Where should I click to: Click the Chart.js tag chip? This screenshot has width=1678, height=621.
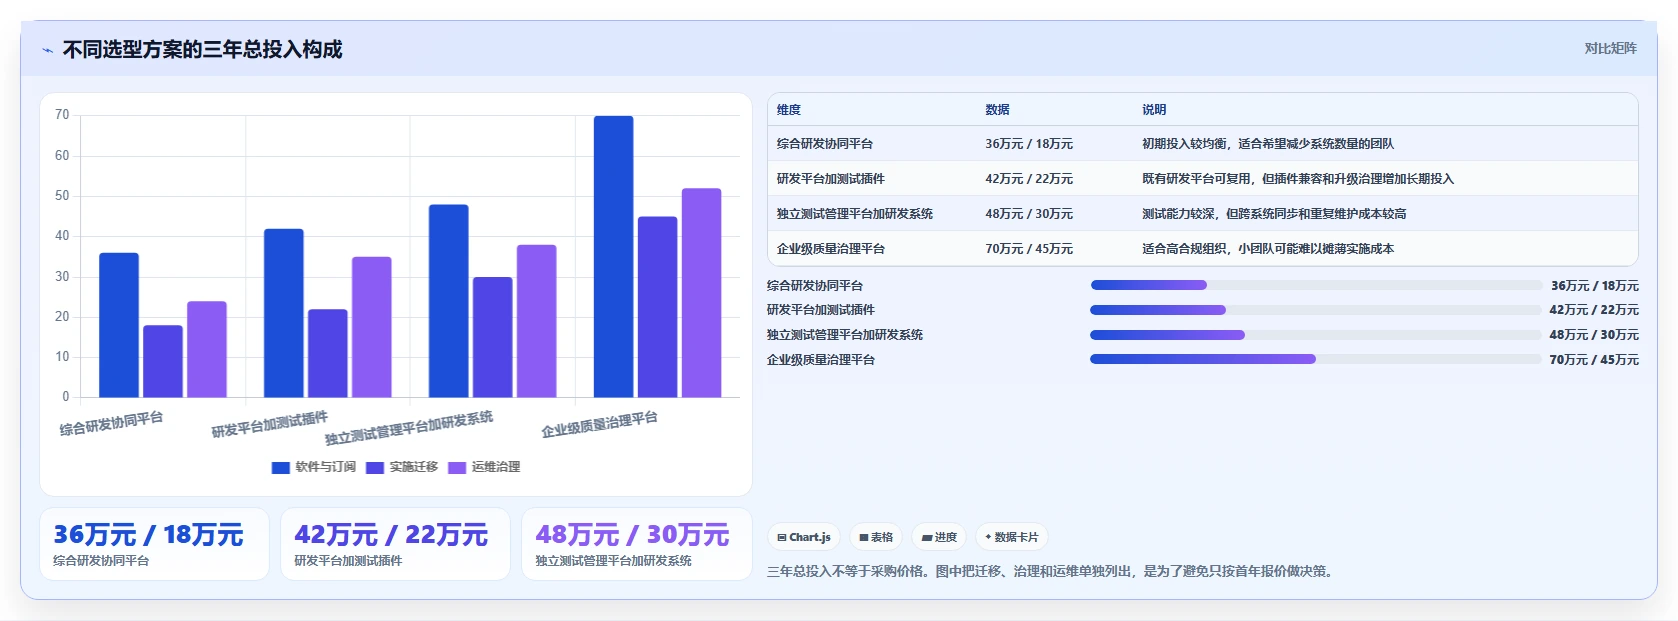click(804, 537)
